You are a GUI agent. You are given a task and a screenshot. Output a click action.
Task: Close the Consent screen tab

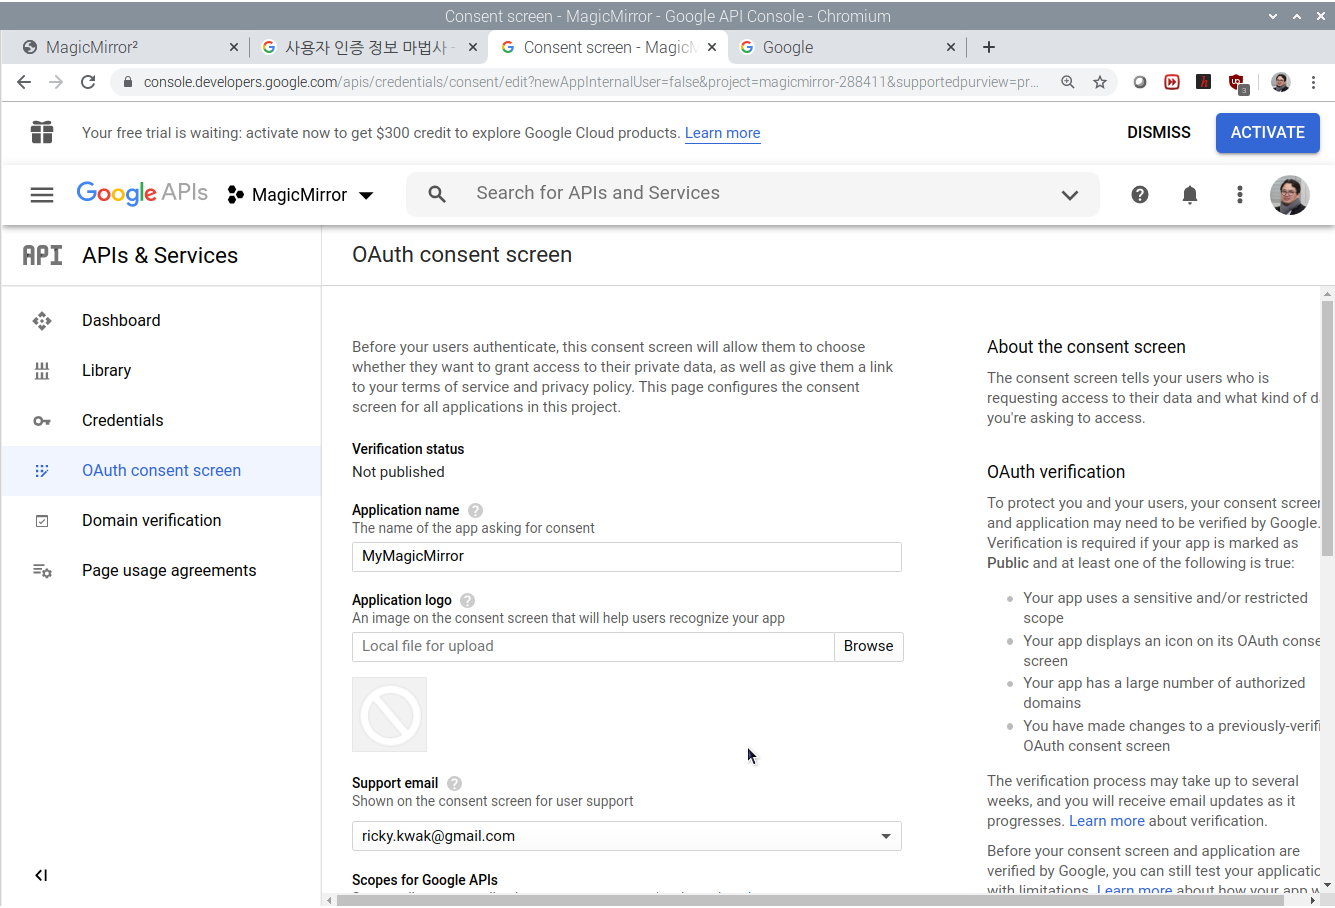[x=712, y=47]
